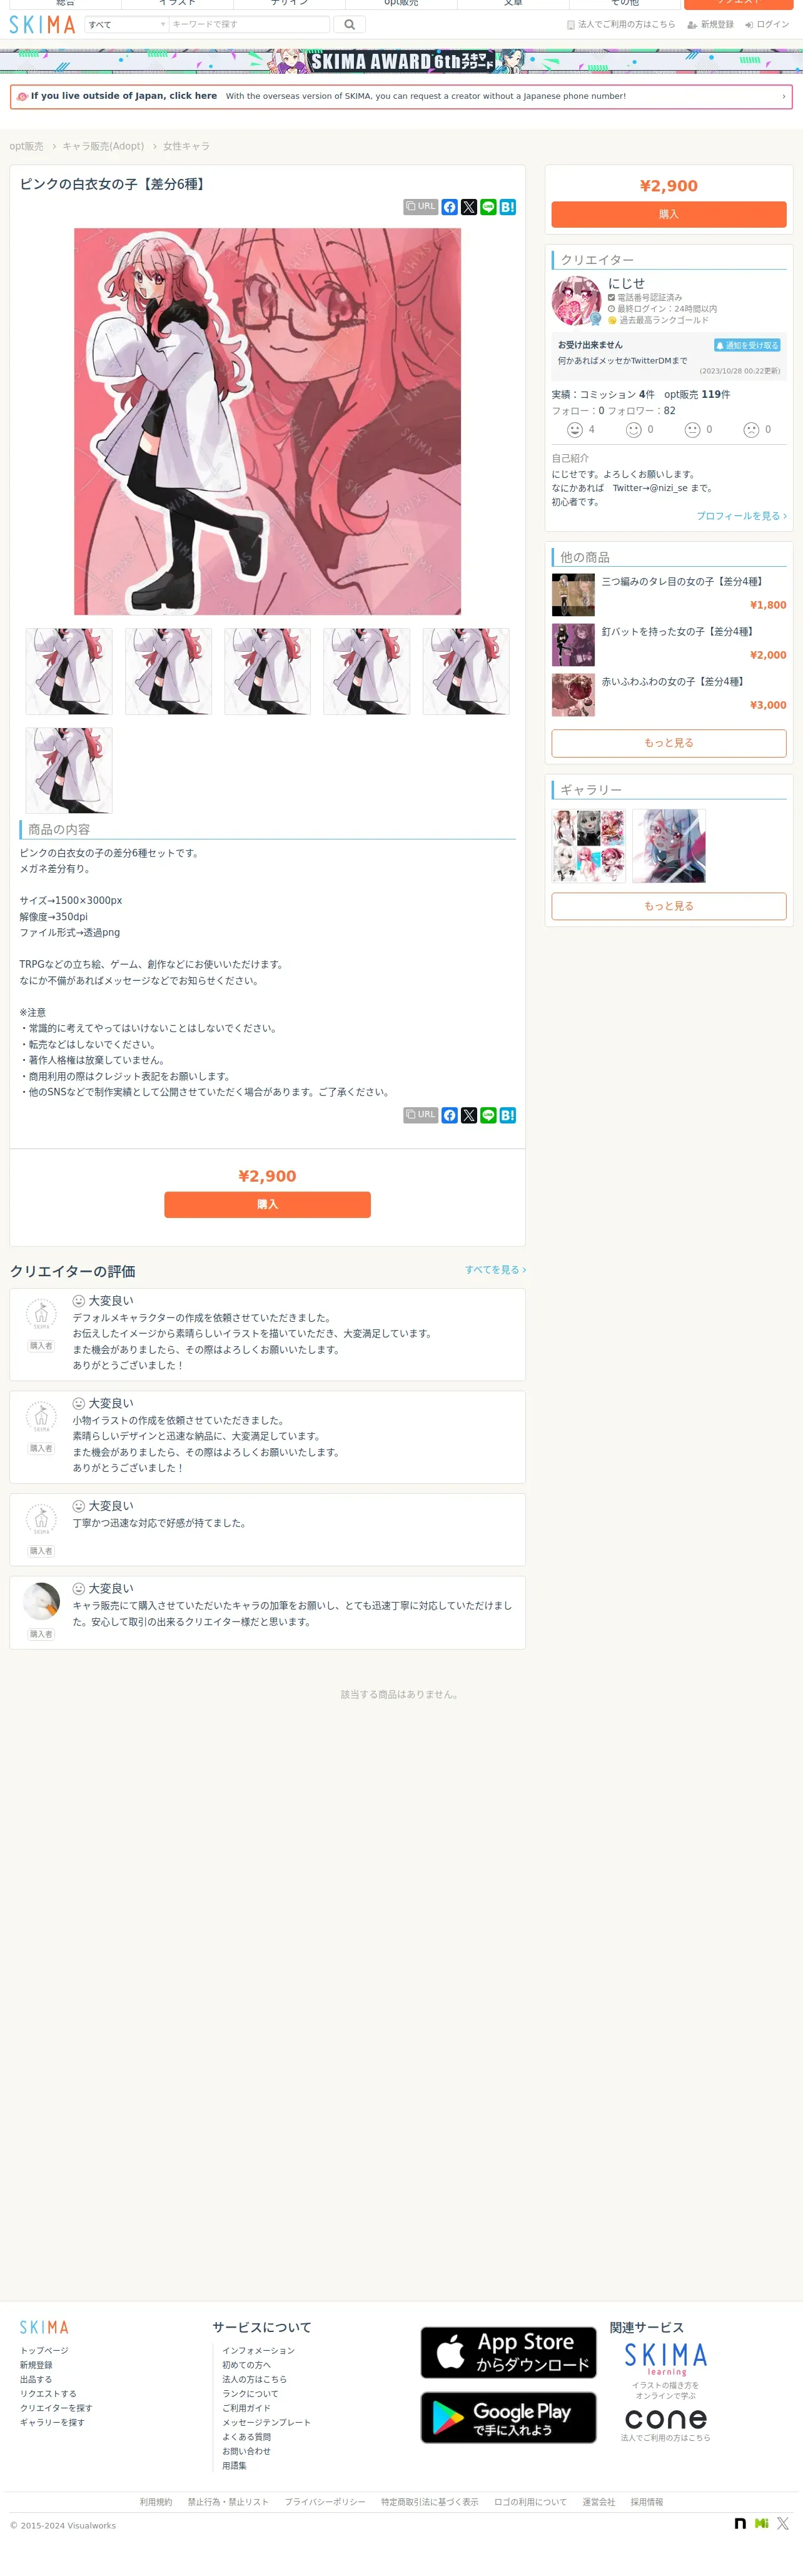Click very-good smiley rating icon with 4
Image resolution: width=803 pixels, height=2576 pixels.
click(x=575, y=430)
